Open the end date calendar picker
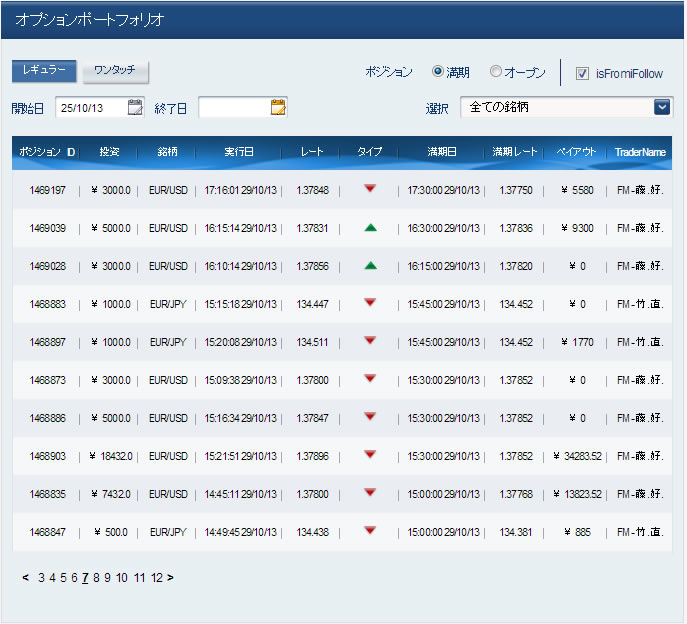The width and height of the screenshot is (687, 624). pos(278,107)
